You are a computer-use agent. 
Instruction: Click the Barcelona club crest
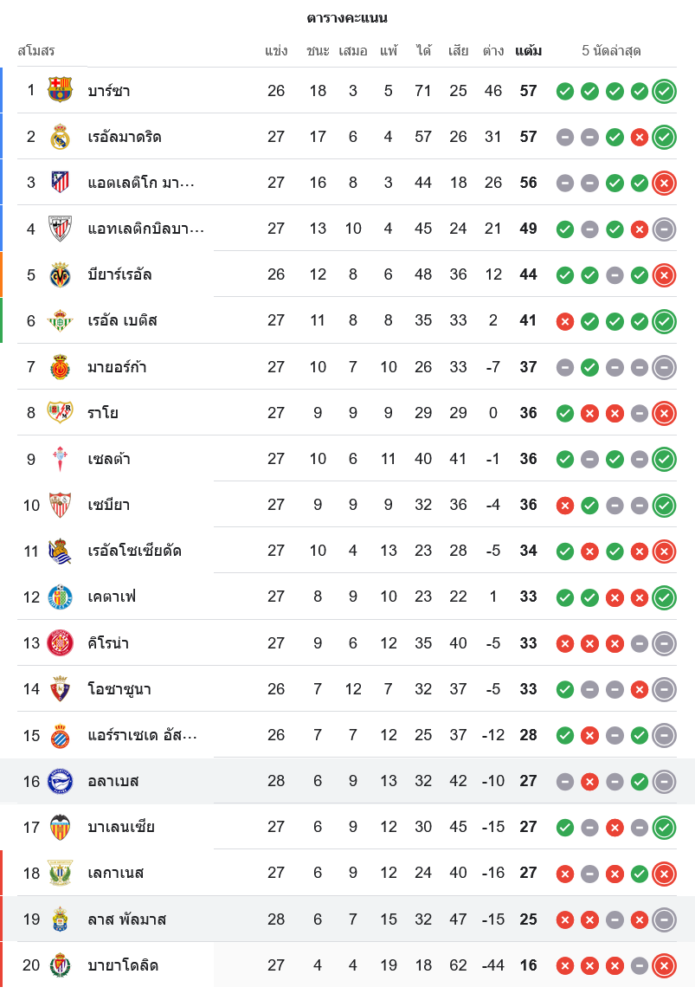pyautogui.click(x=60, y=90)
